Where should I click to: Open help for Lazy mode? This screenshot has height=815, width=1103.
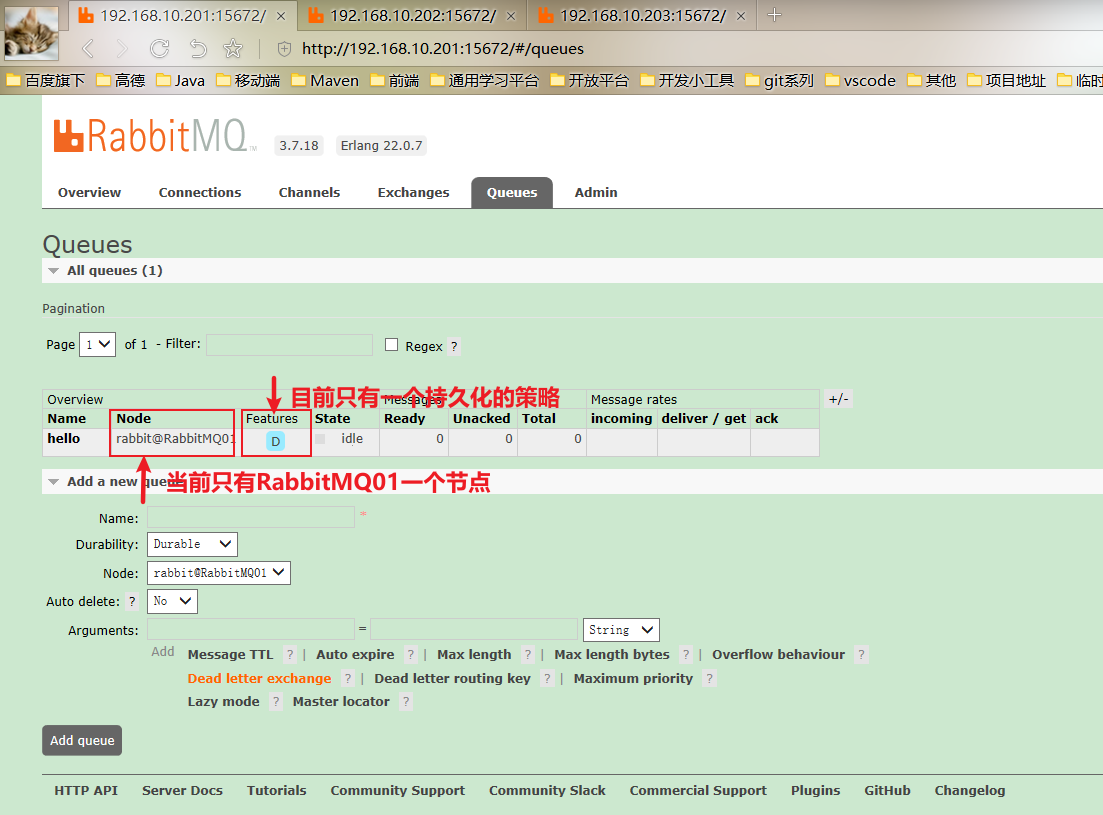coord(276,702)
